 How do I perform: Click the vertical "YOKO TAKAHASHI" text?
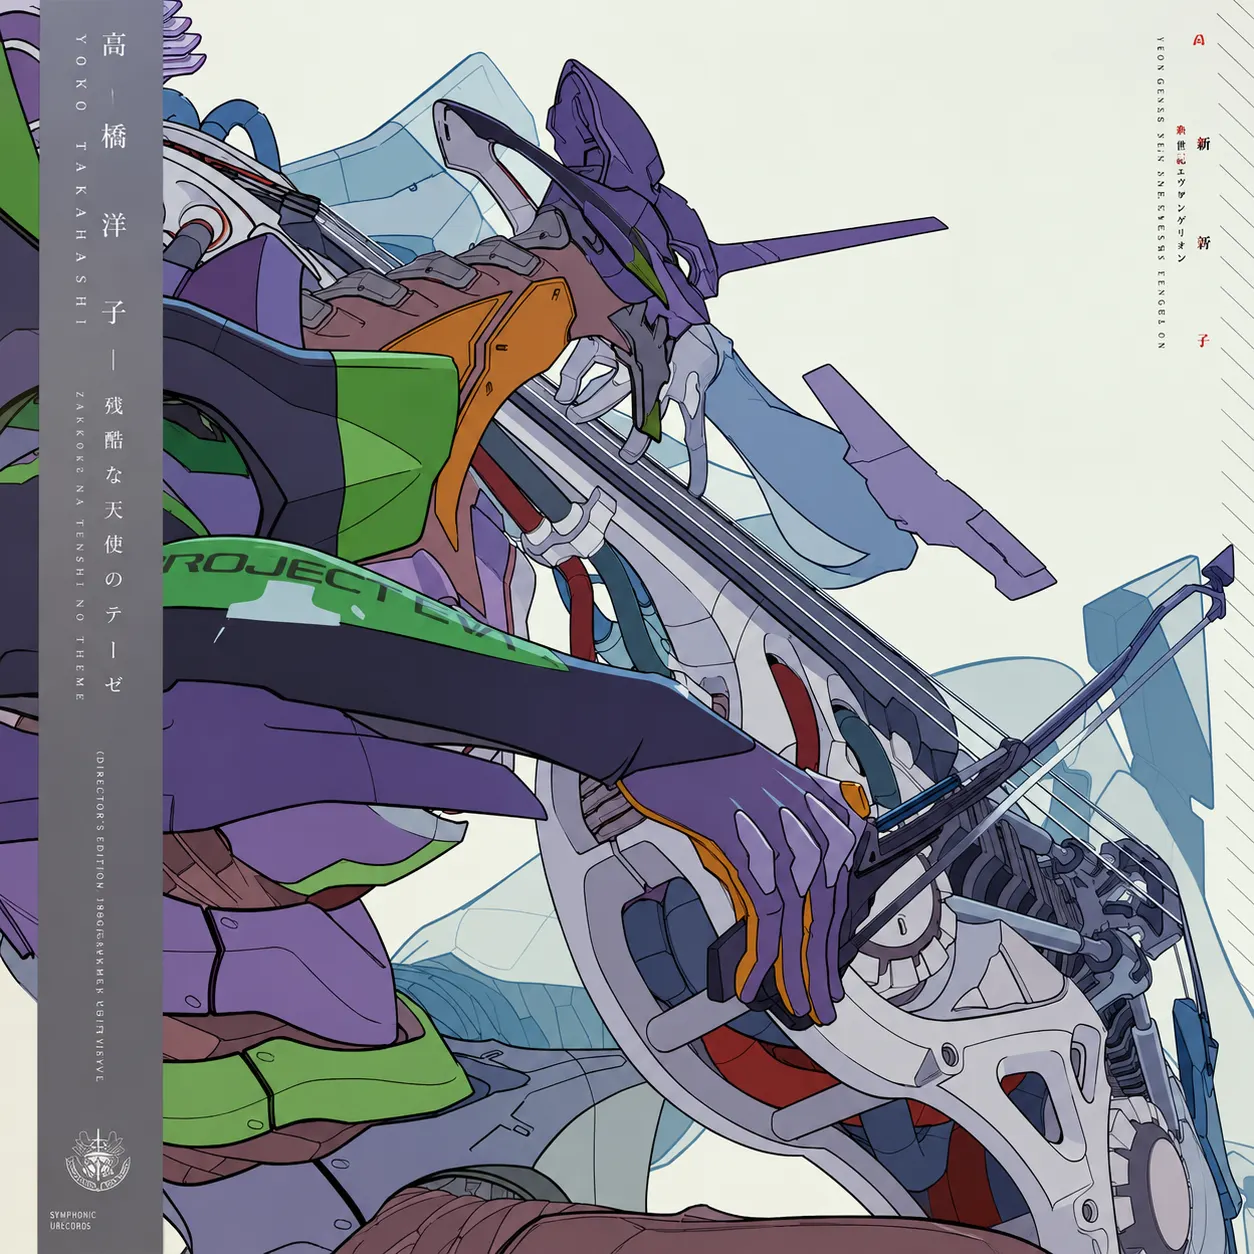pos(81,180)
